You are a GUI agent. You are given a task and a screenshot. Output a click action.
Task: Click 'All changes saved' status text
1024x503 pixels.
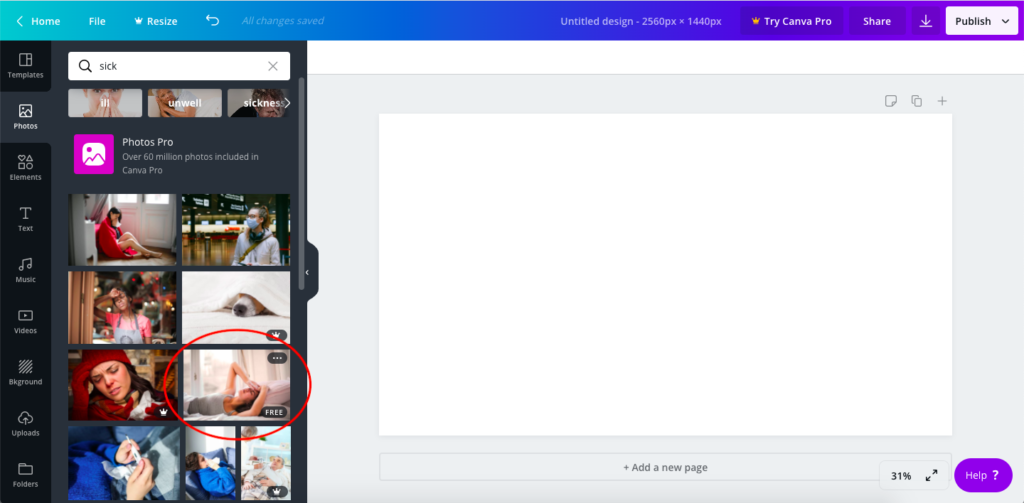(x=283, y=21)
